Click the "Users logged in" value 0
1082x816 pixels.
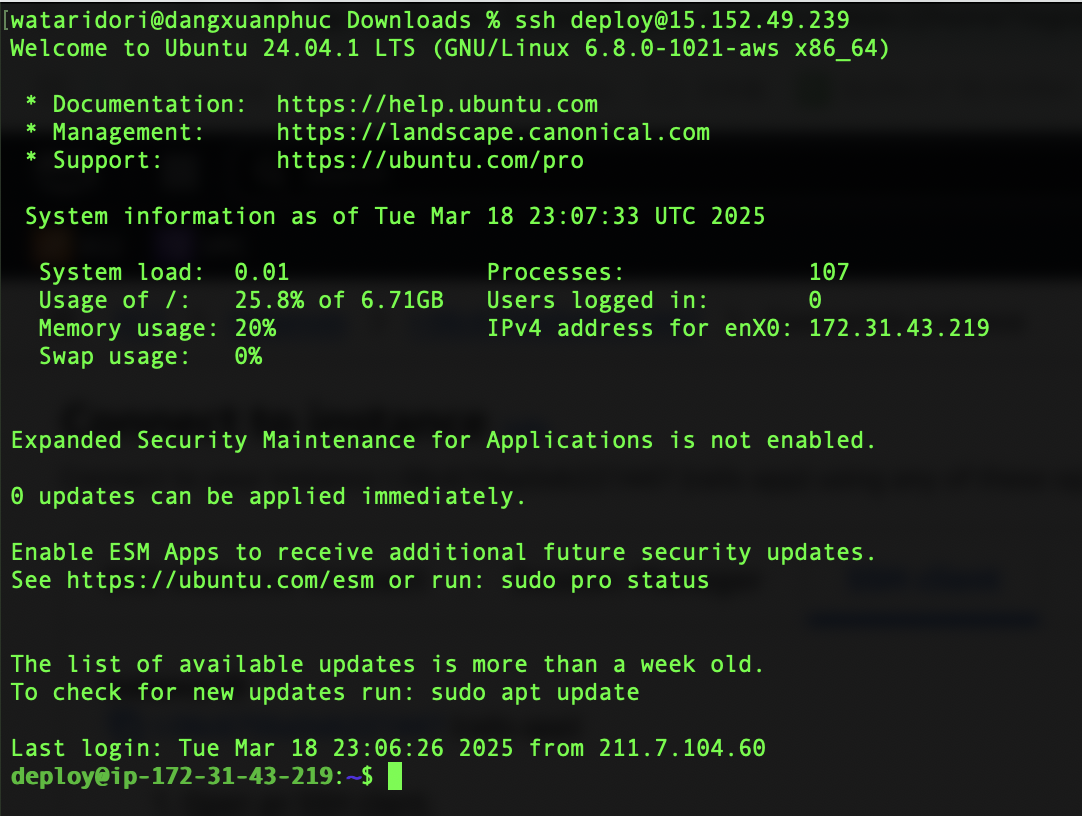pyautogui.click(x=815, y=300)
